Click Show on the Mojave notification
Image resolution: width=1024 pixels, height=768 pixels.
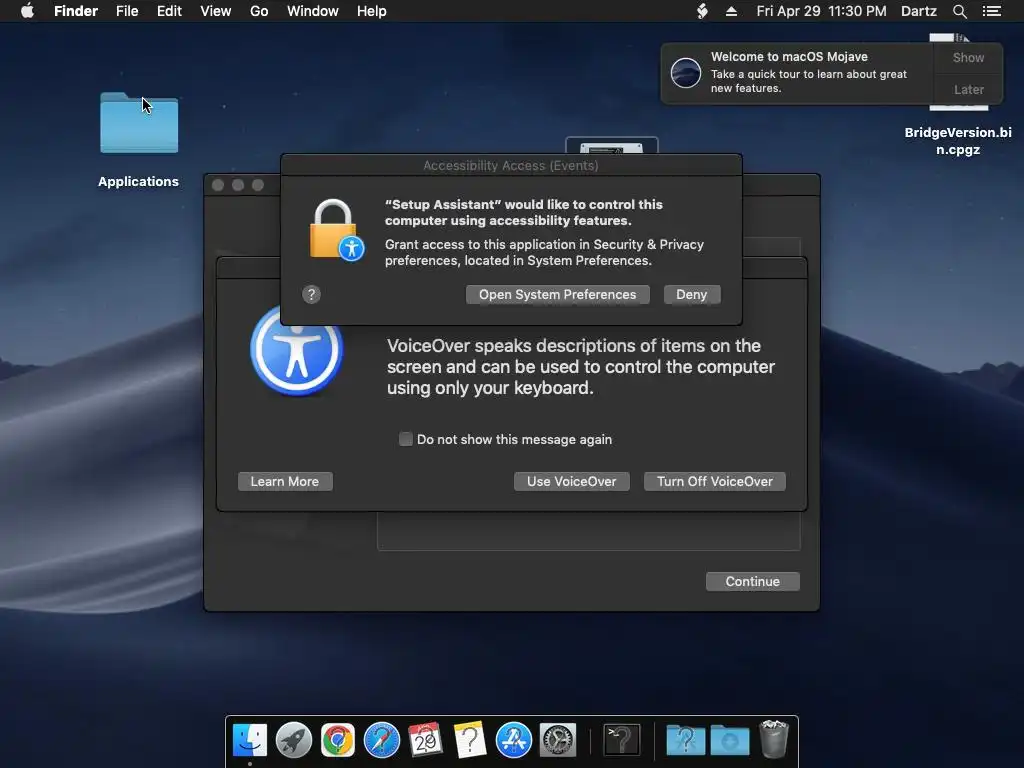pos(968,57)
